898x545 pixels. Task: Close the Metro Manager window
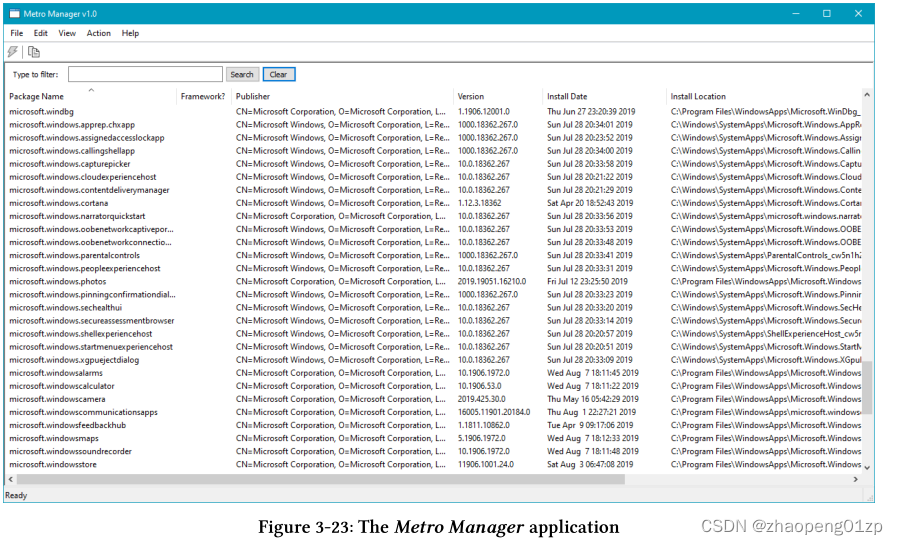pos(858,14)
